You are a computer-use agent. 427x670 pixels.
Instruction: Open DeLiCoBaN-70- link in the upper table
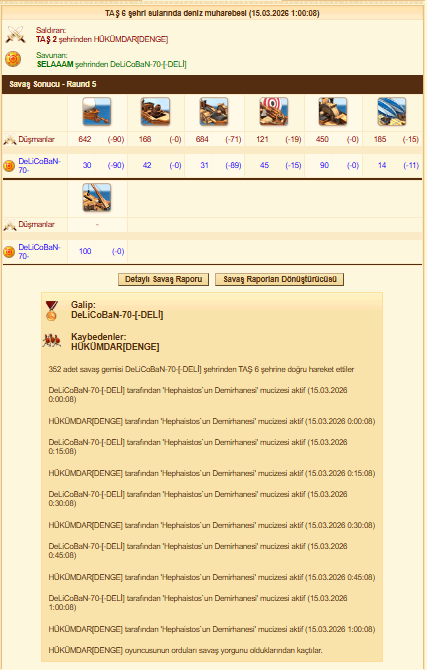[39, 165]
